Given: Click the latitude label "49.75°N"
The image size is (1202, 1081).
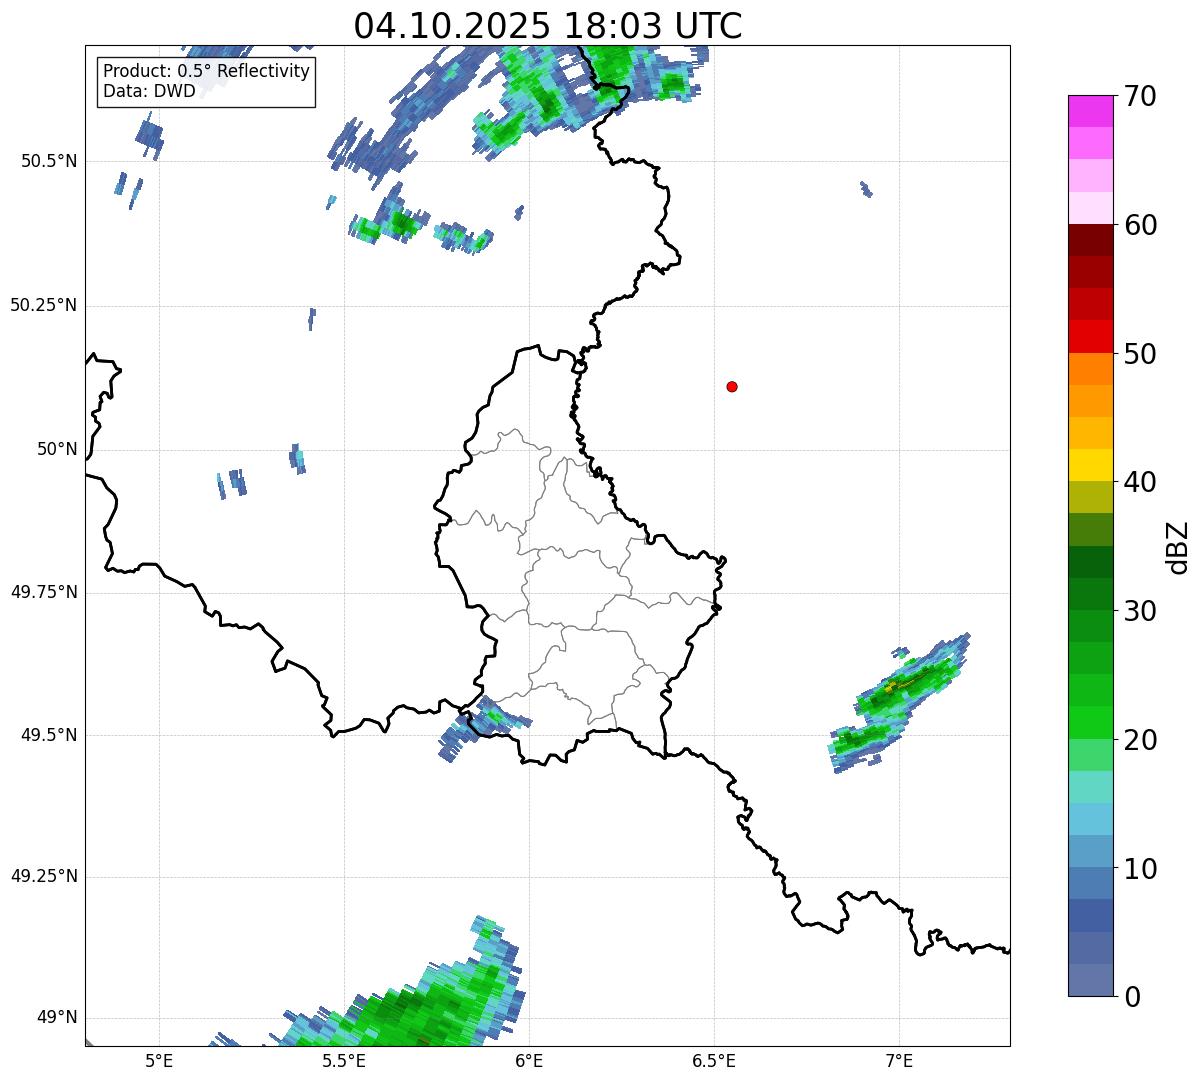Looking at the screenshot, I should tap(44, 592).
